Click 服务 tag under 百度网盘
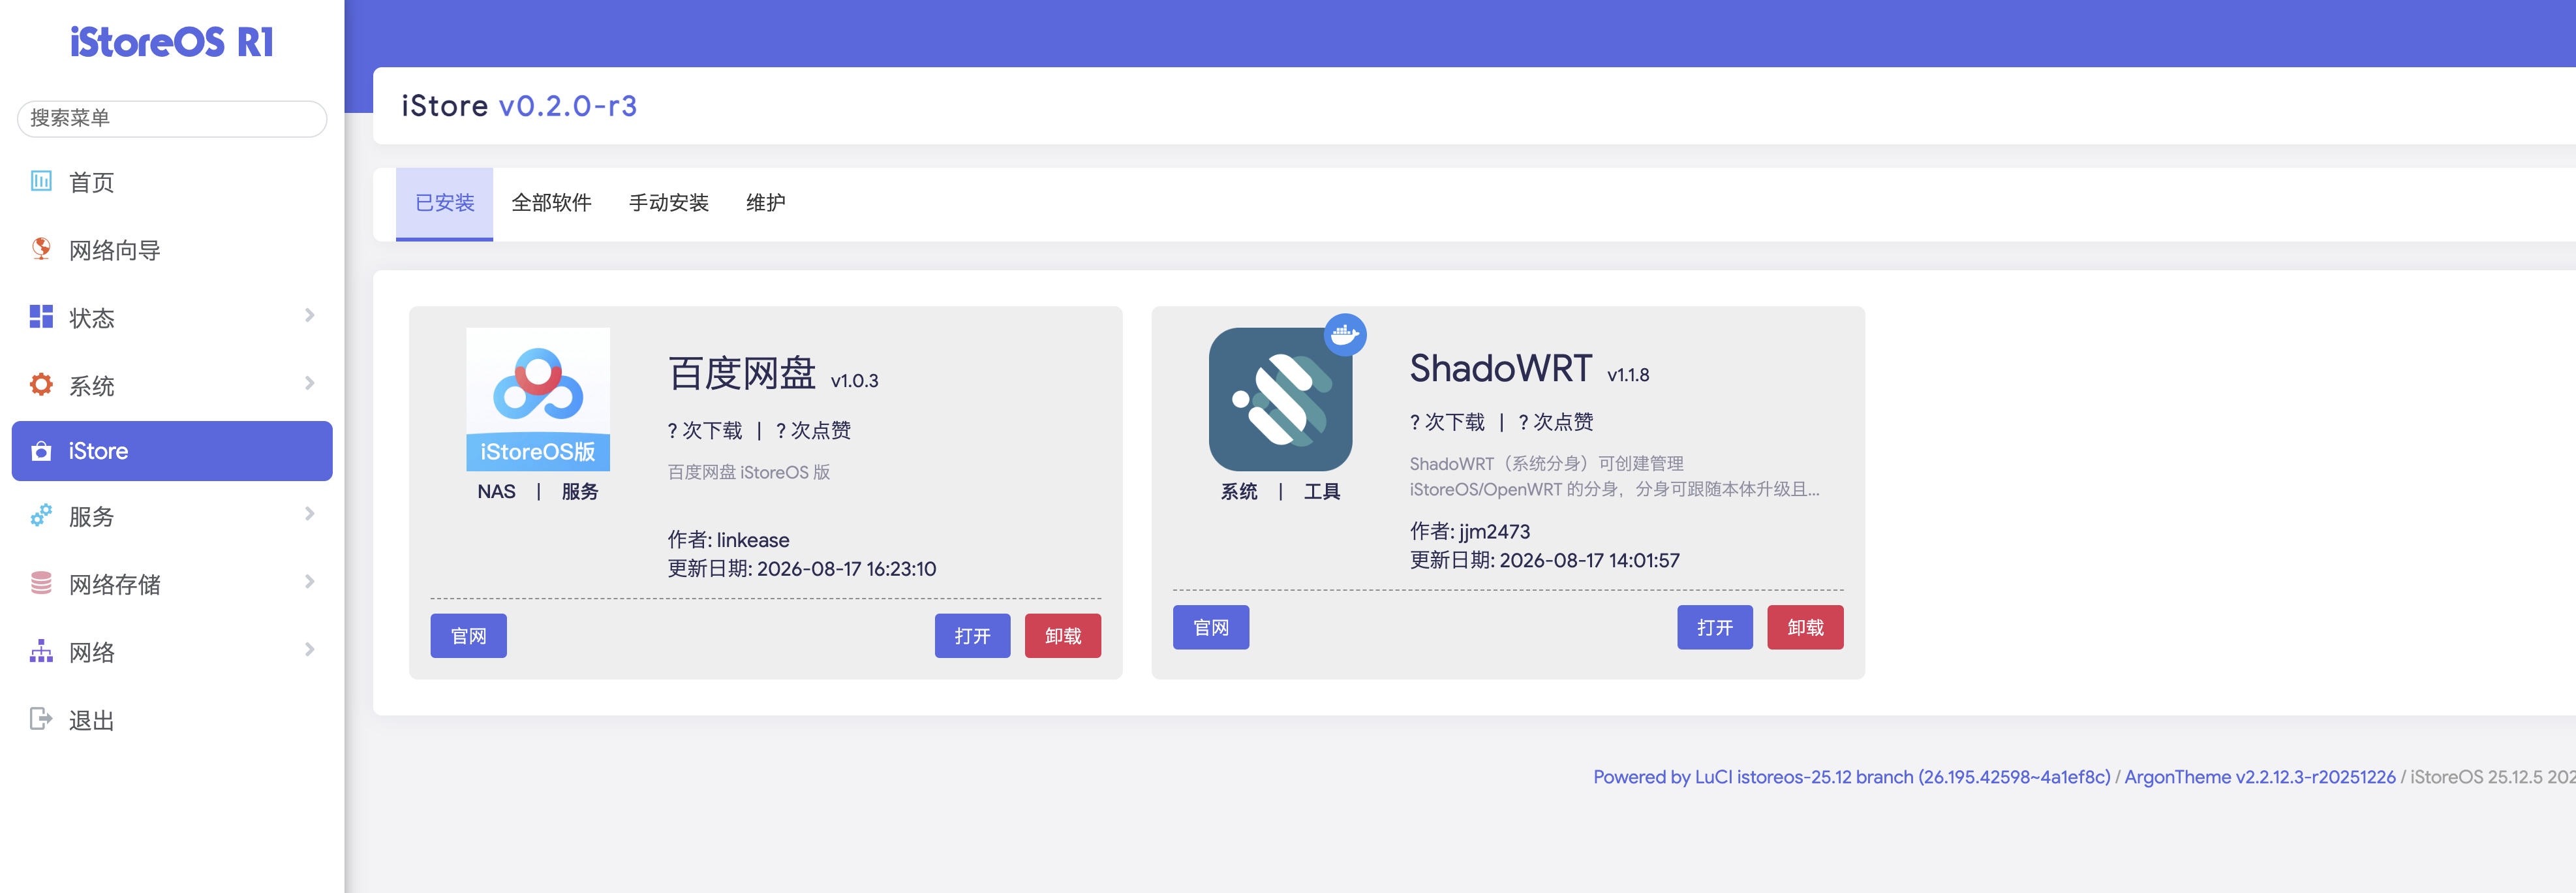The image size is (2576, 893). (580, 491)
